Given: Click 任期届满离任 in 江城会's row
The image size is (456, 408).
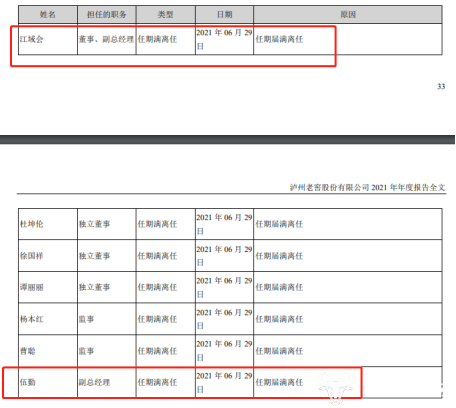Looking at the screenshot, I should 279,39.
